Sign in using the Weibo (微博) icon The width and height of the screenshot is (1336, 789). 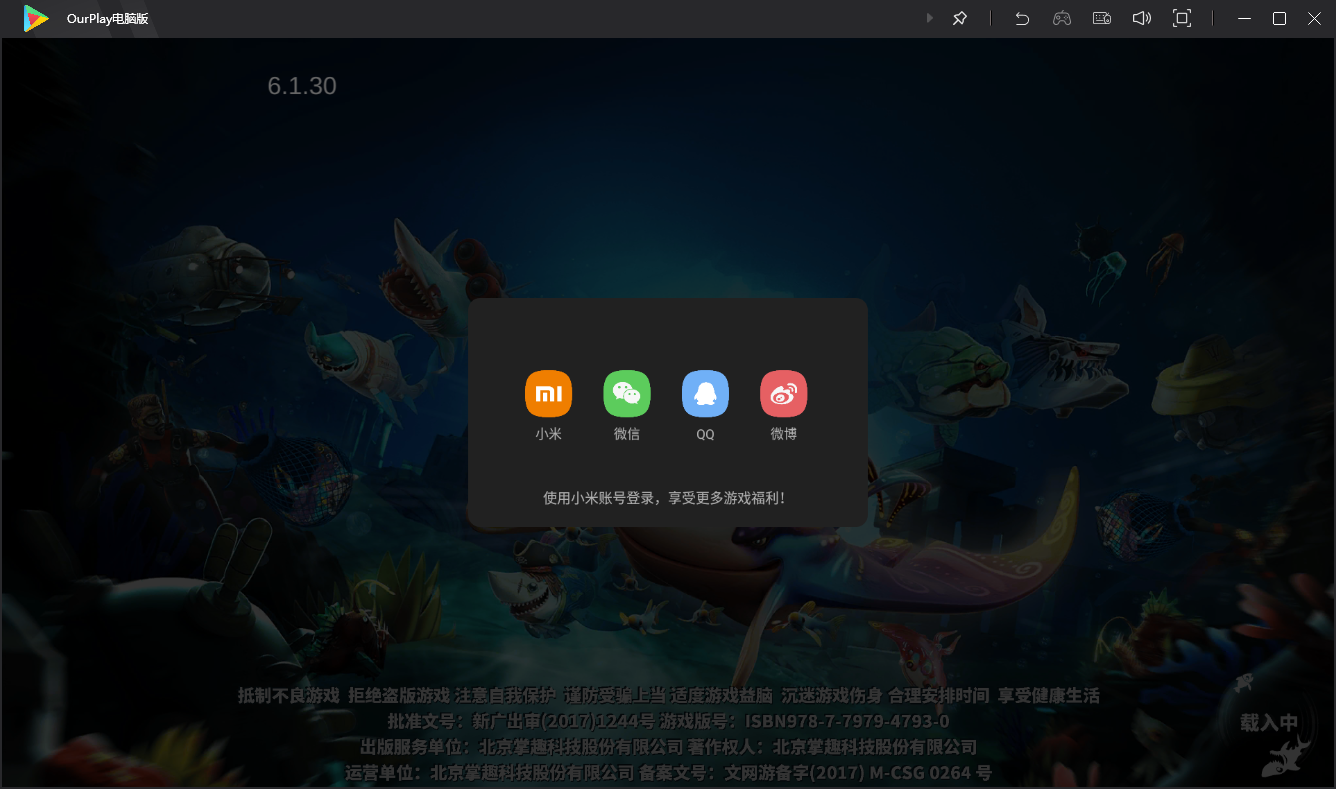click(x=784, y=393)
